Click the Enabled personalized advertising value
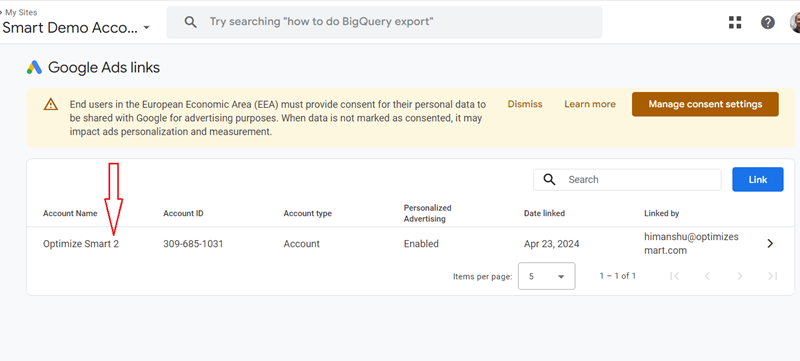 (x=421, y=244)
